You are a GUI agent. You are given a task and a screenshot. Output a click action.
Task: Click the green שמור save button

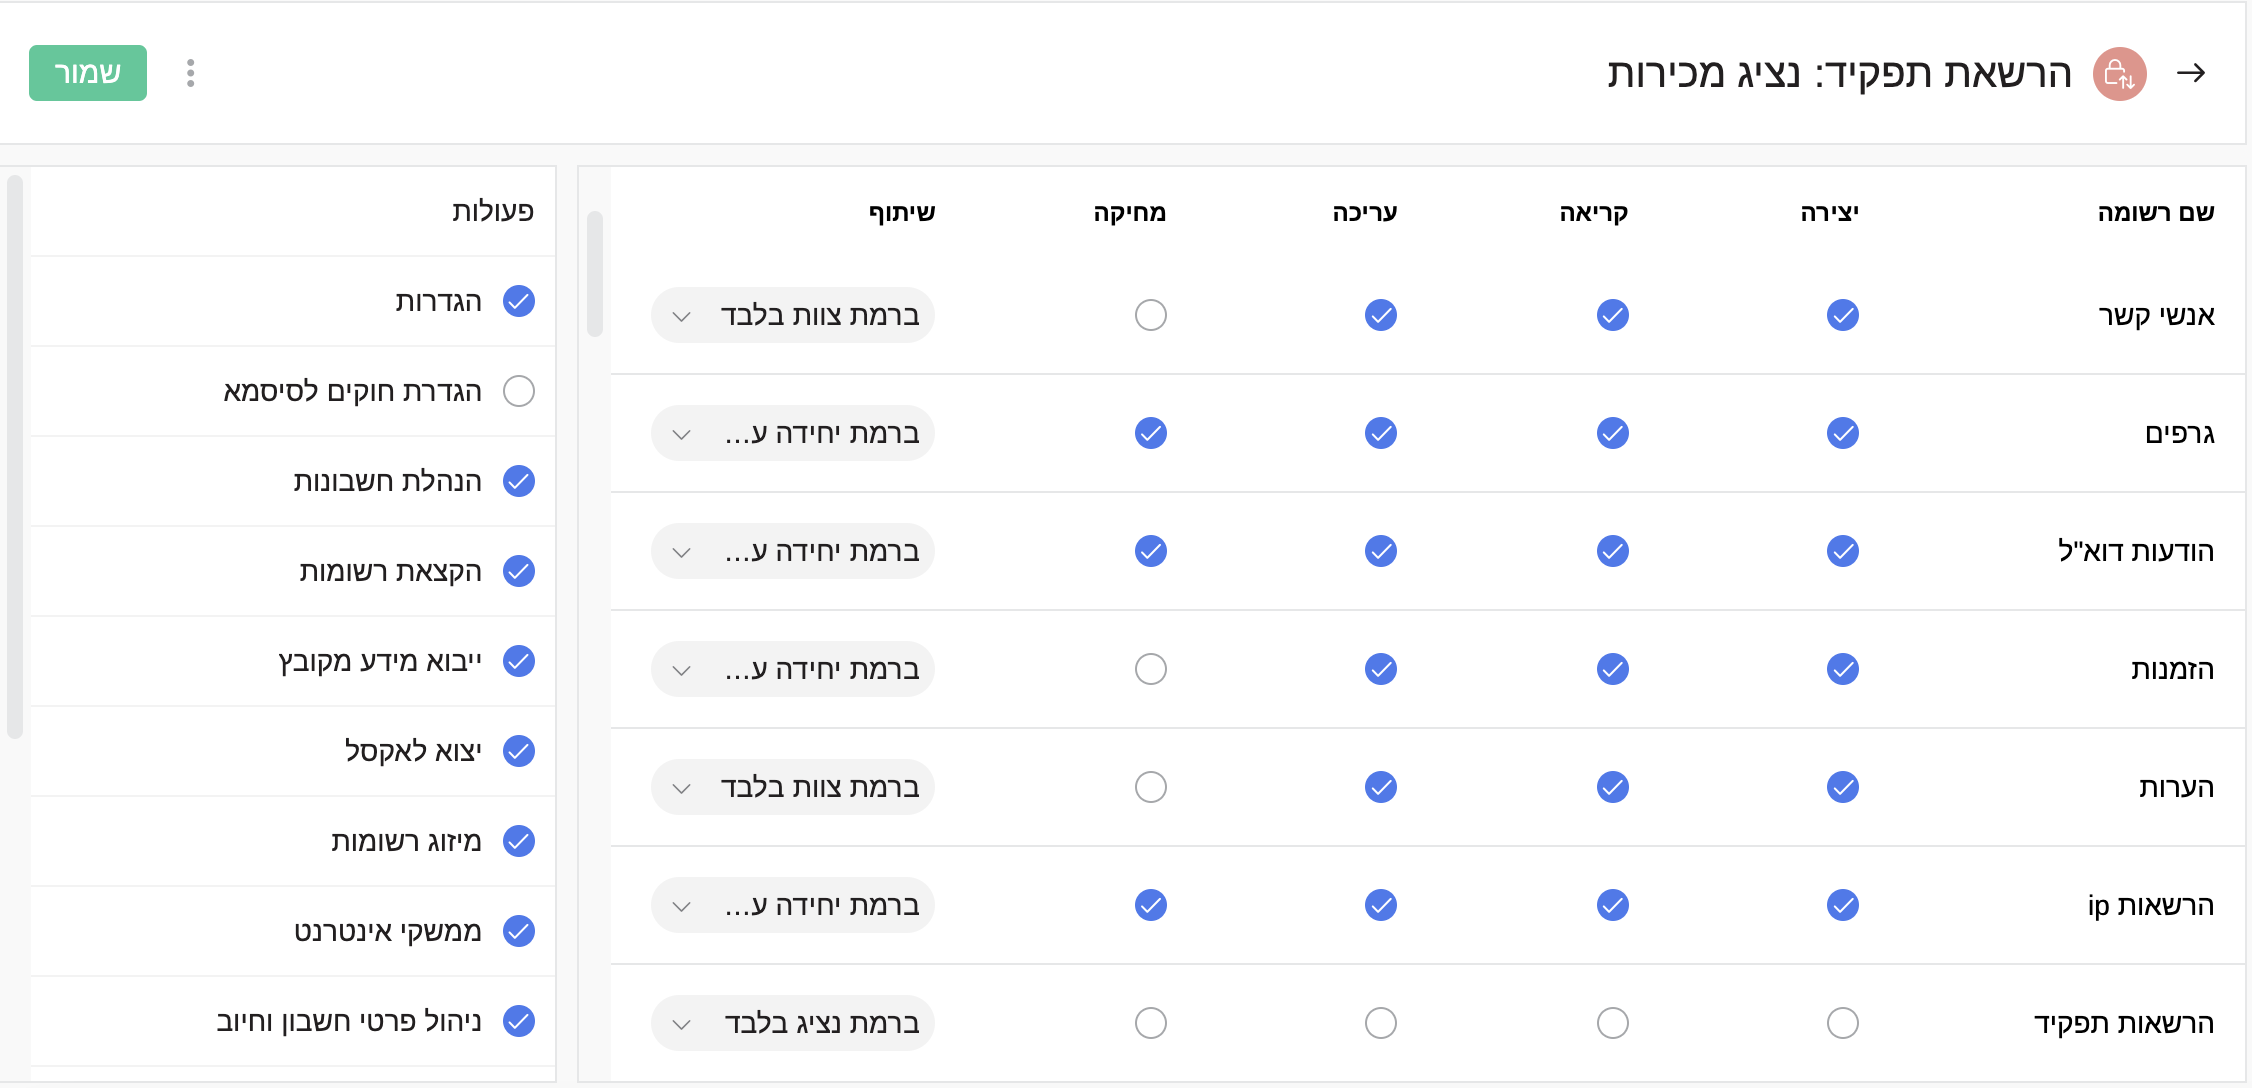tap(88, 73)
